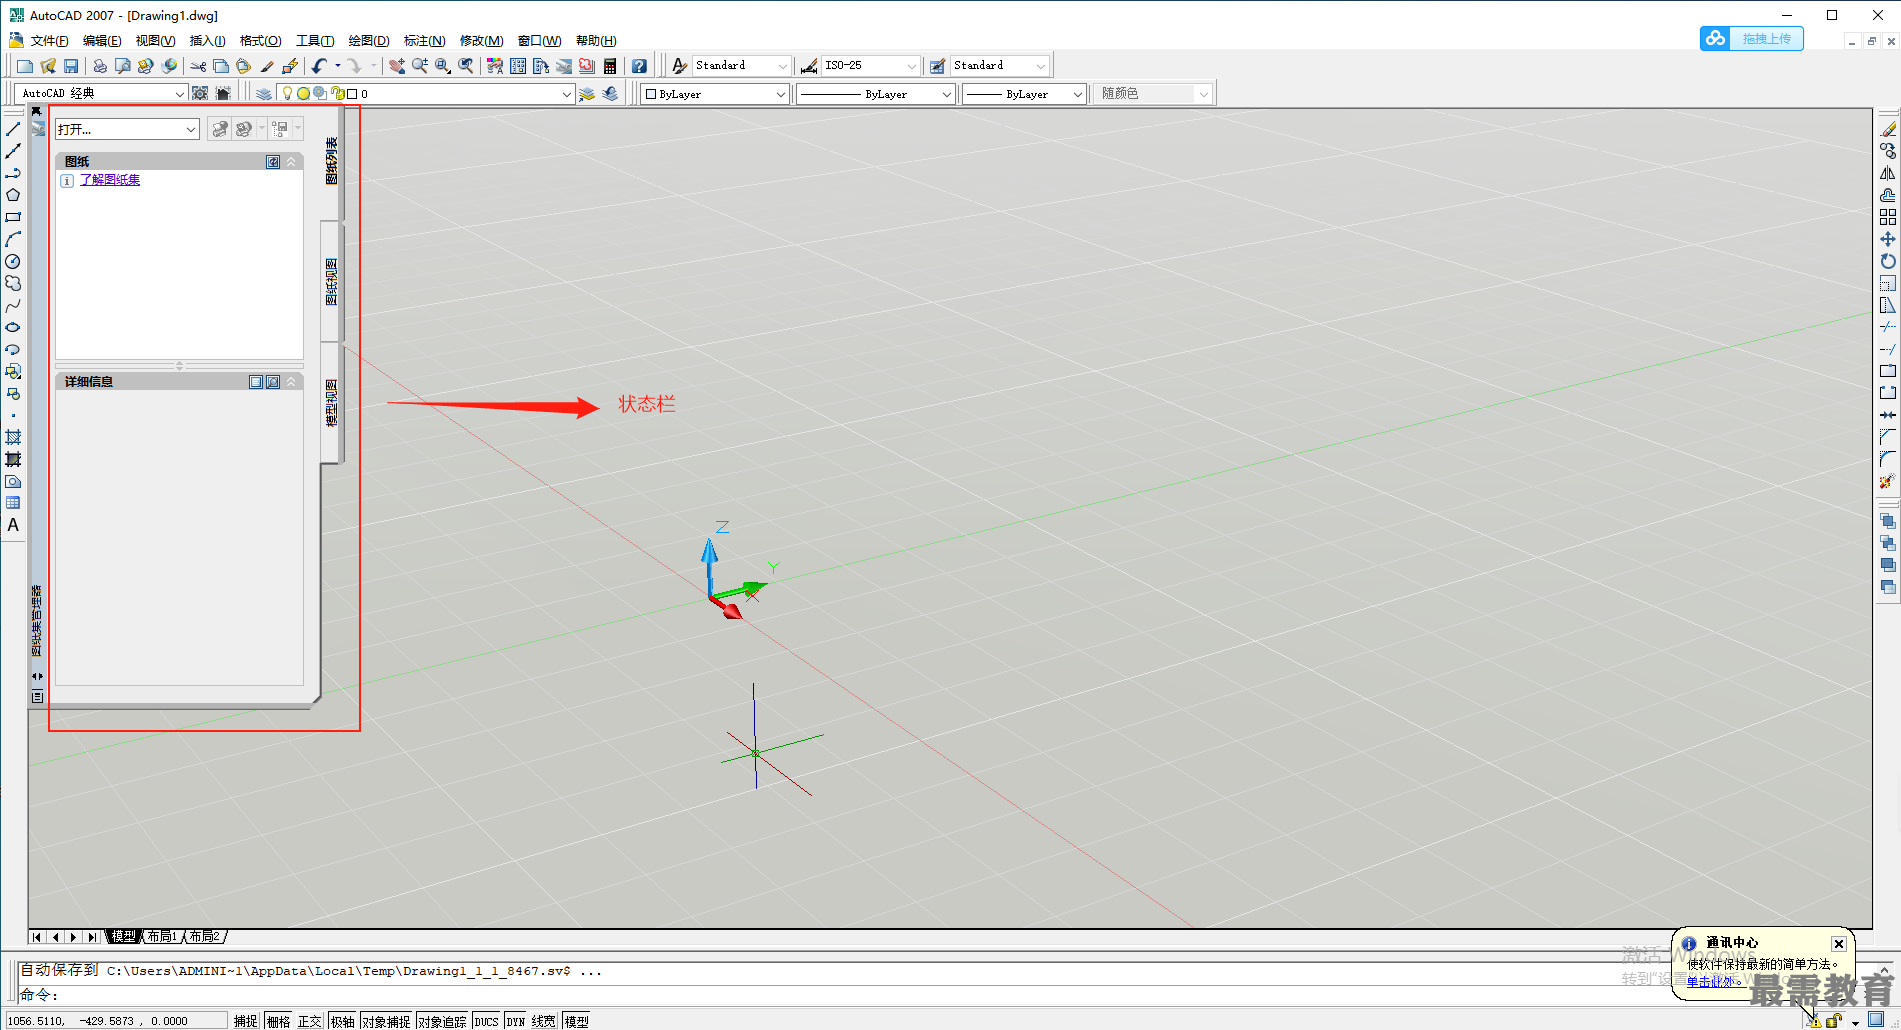This screenshot has height=1030, width=1901.
Task: Click the 了解图纸集 link
Action: 110,180
